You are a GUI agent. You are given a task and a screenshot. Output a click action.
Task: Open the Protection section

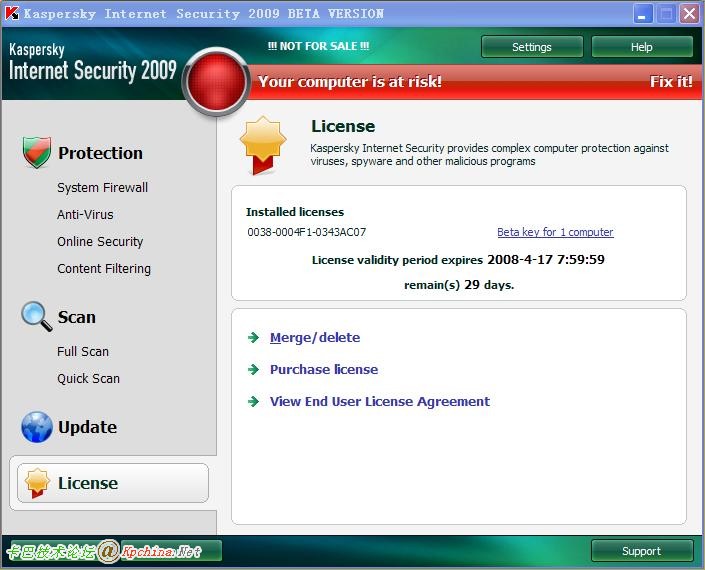pyautogui.click(x=100, y=153)
